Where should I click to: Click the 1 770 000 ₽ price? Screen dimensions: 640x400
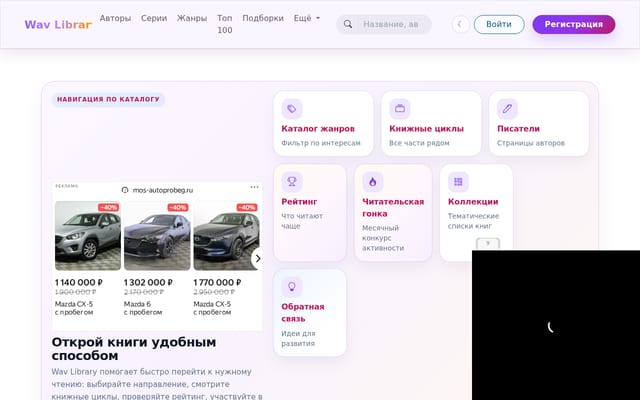click(217, 282)
